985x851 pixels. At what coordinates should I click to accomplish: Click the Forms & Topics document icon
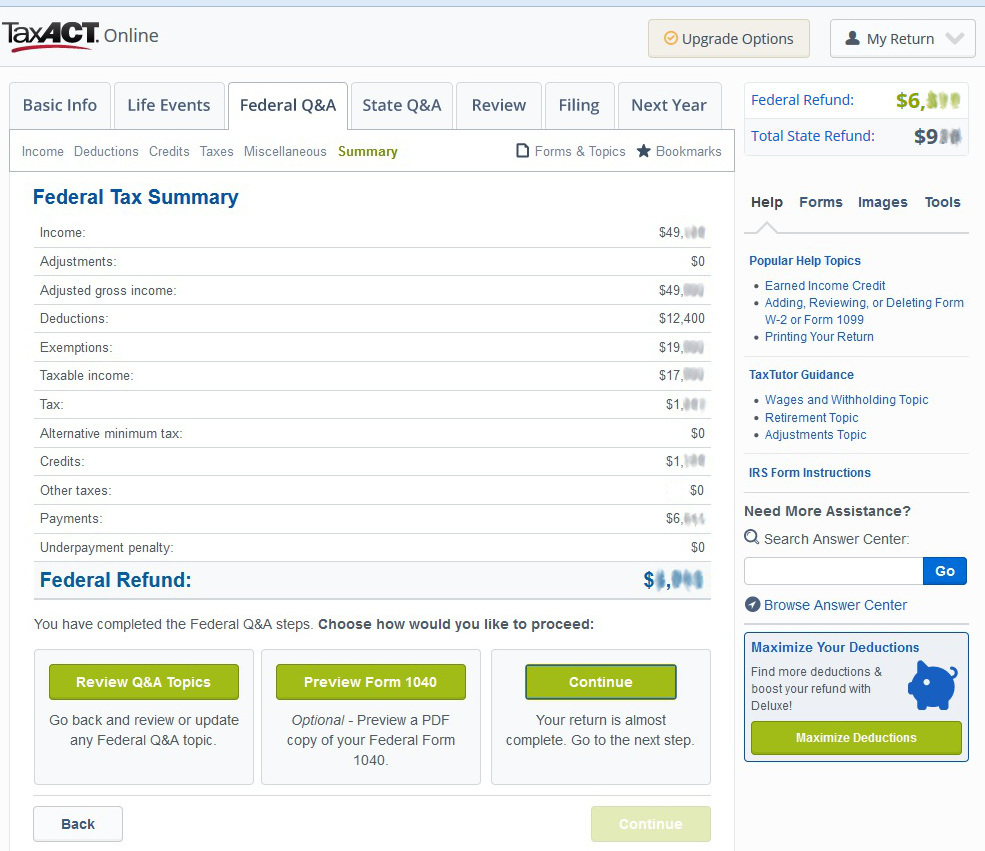point(522,151)
